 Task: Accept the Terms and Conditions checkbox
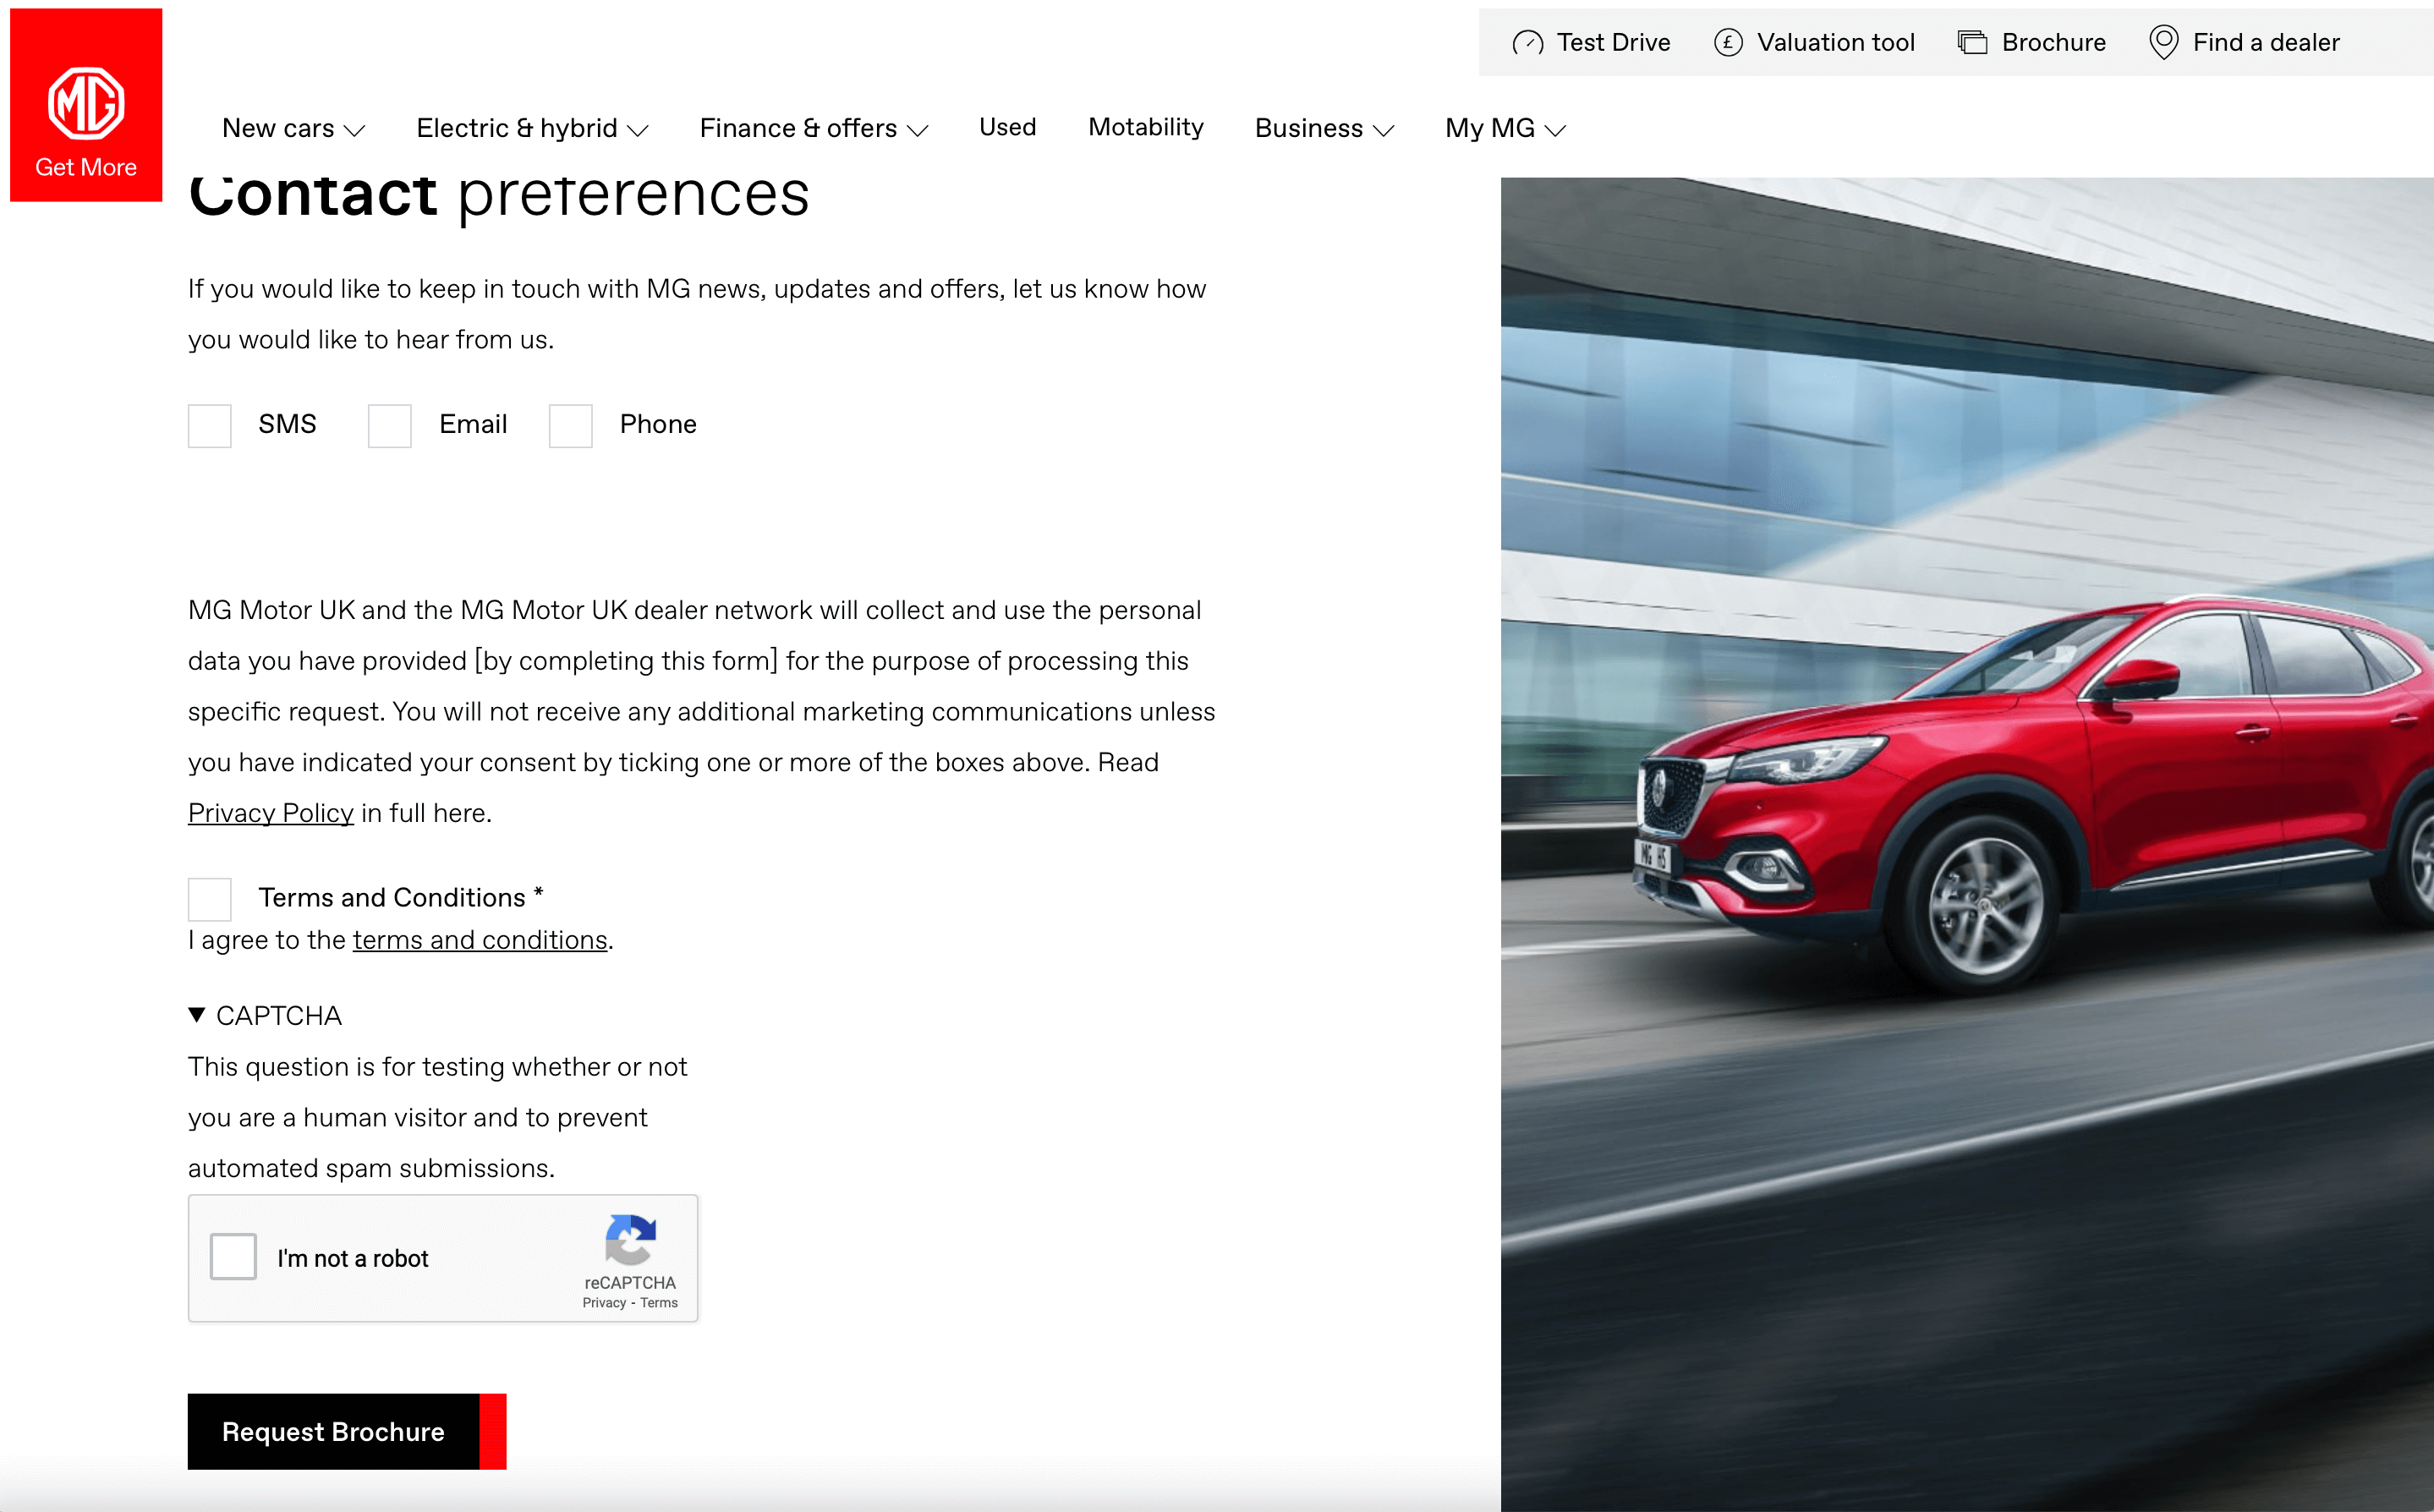[210, 899]
